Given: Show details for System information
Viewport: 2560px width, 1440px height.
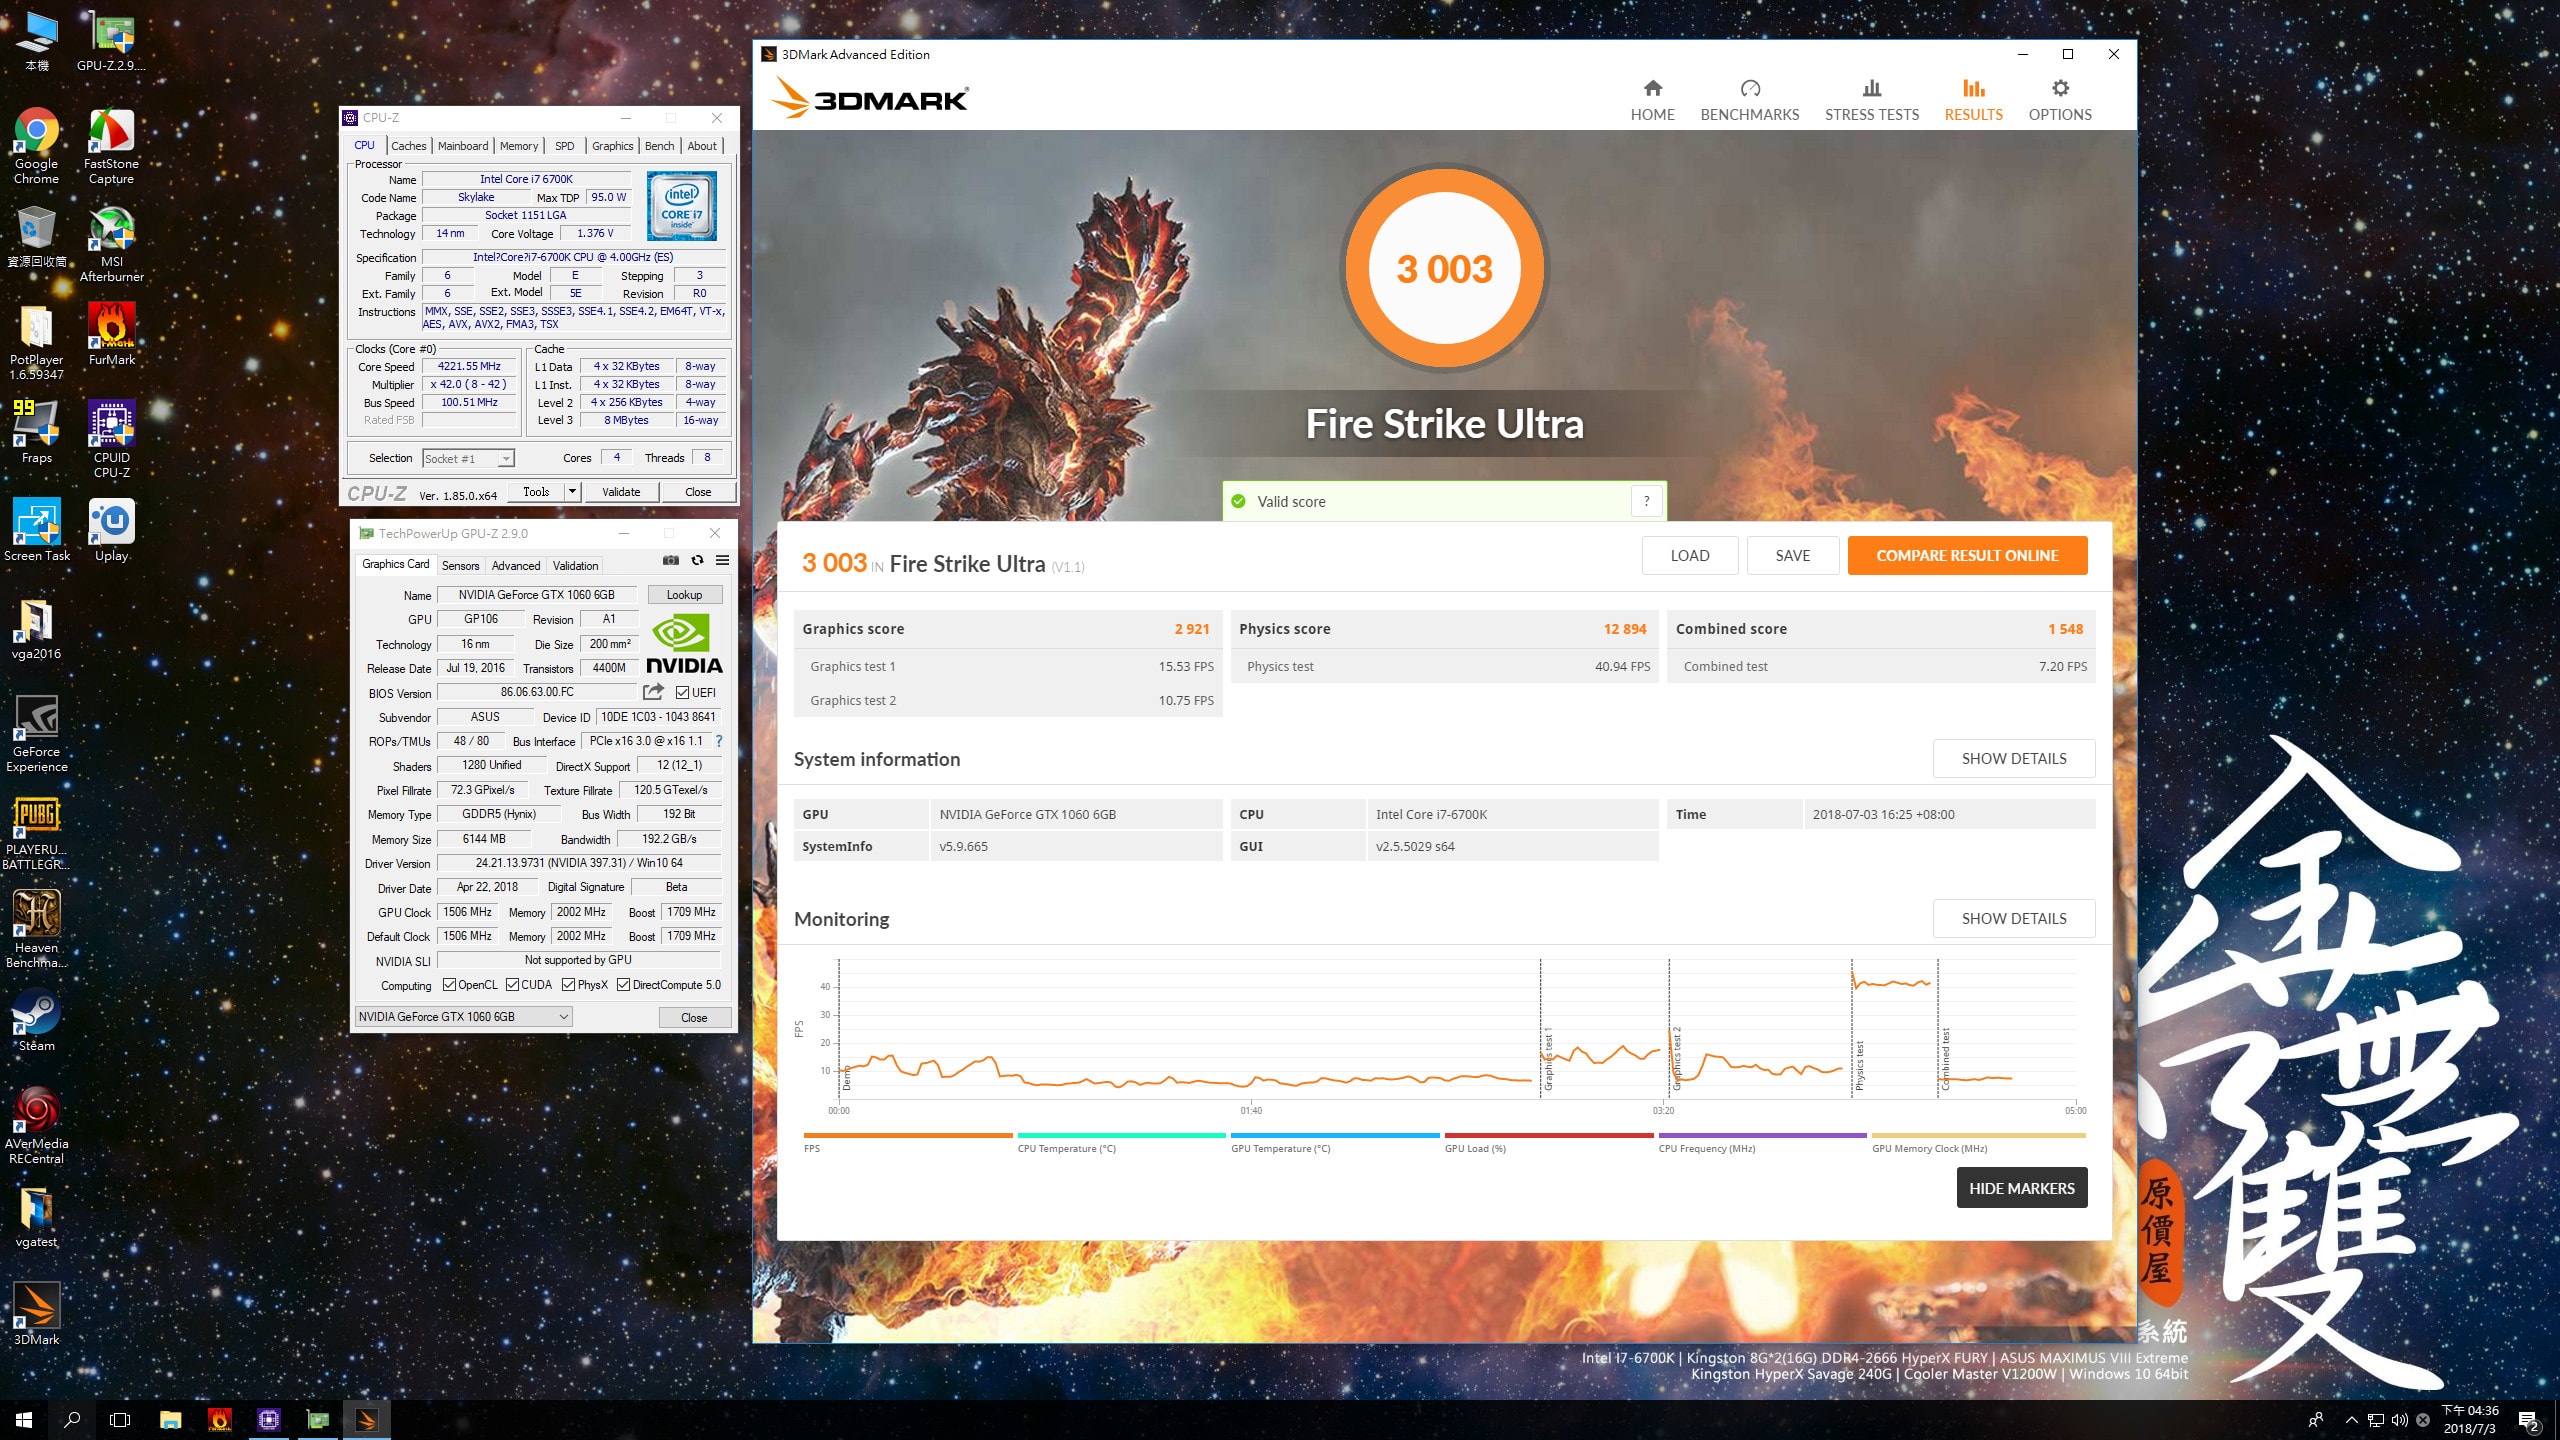Looking at the screenshot, I should click(2014, 758).
